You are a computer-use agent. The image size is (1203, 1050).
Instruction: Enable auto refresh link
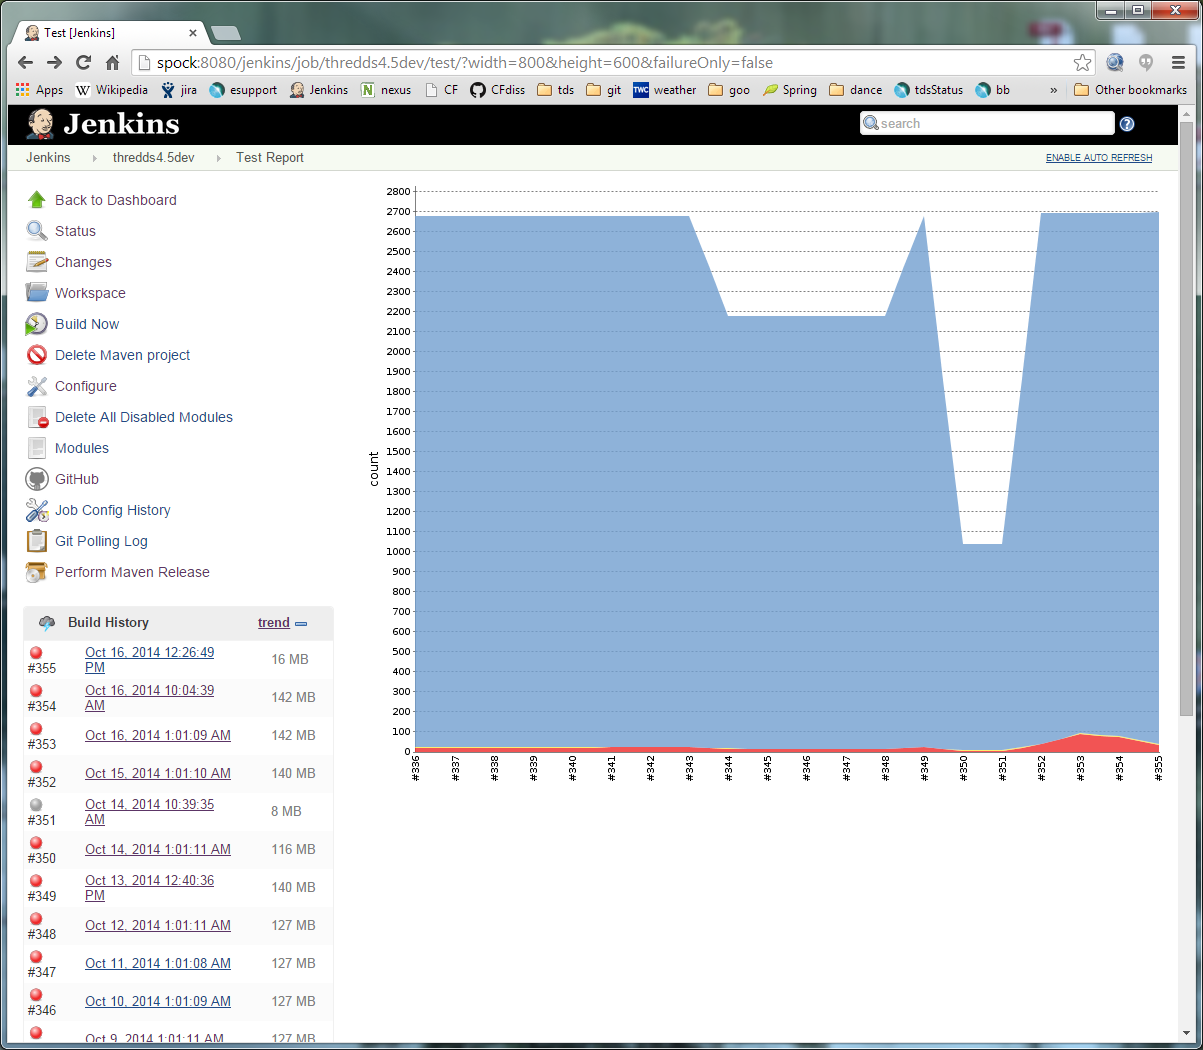pyautogui.click(x=1098, y=158)
